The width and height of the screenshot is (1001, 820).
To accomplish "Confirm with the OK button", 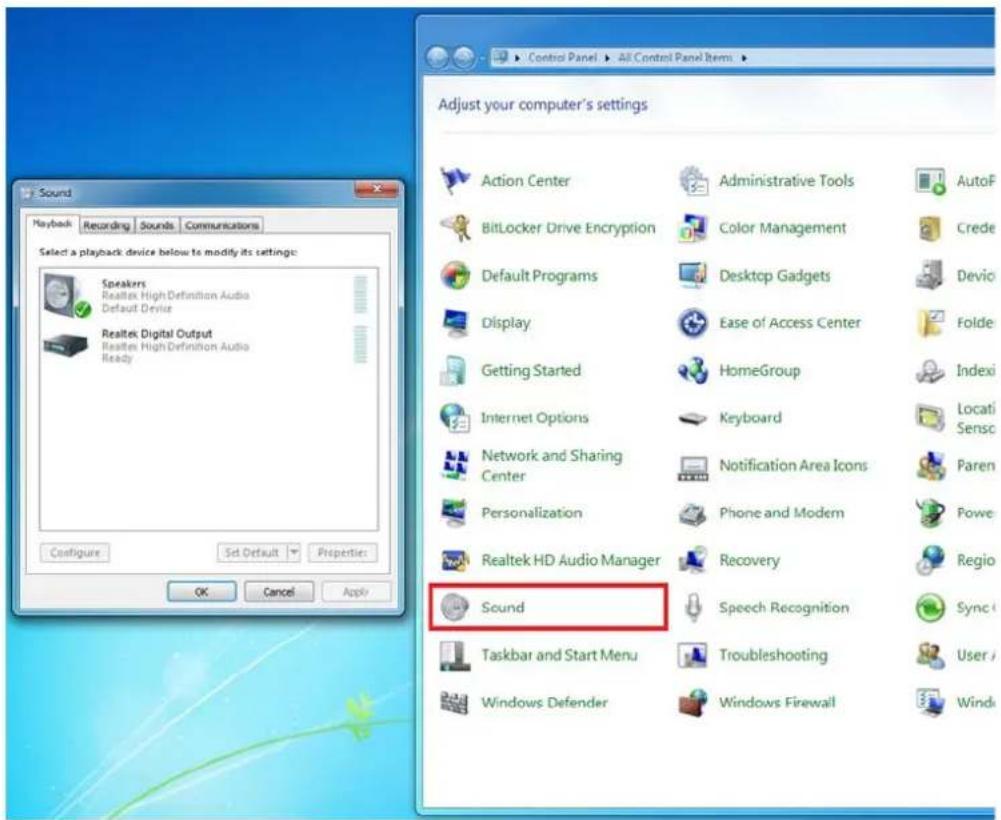I will pos(202,592).
